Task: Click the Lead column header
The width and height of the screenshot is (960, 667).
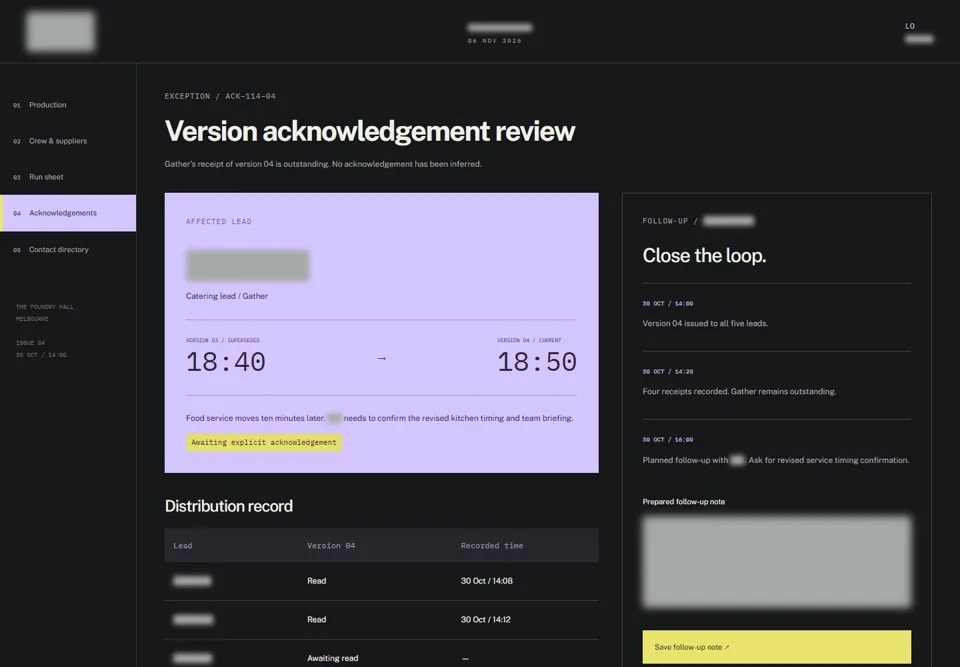Action: coord(182,546)
